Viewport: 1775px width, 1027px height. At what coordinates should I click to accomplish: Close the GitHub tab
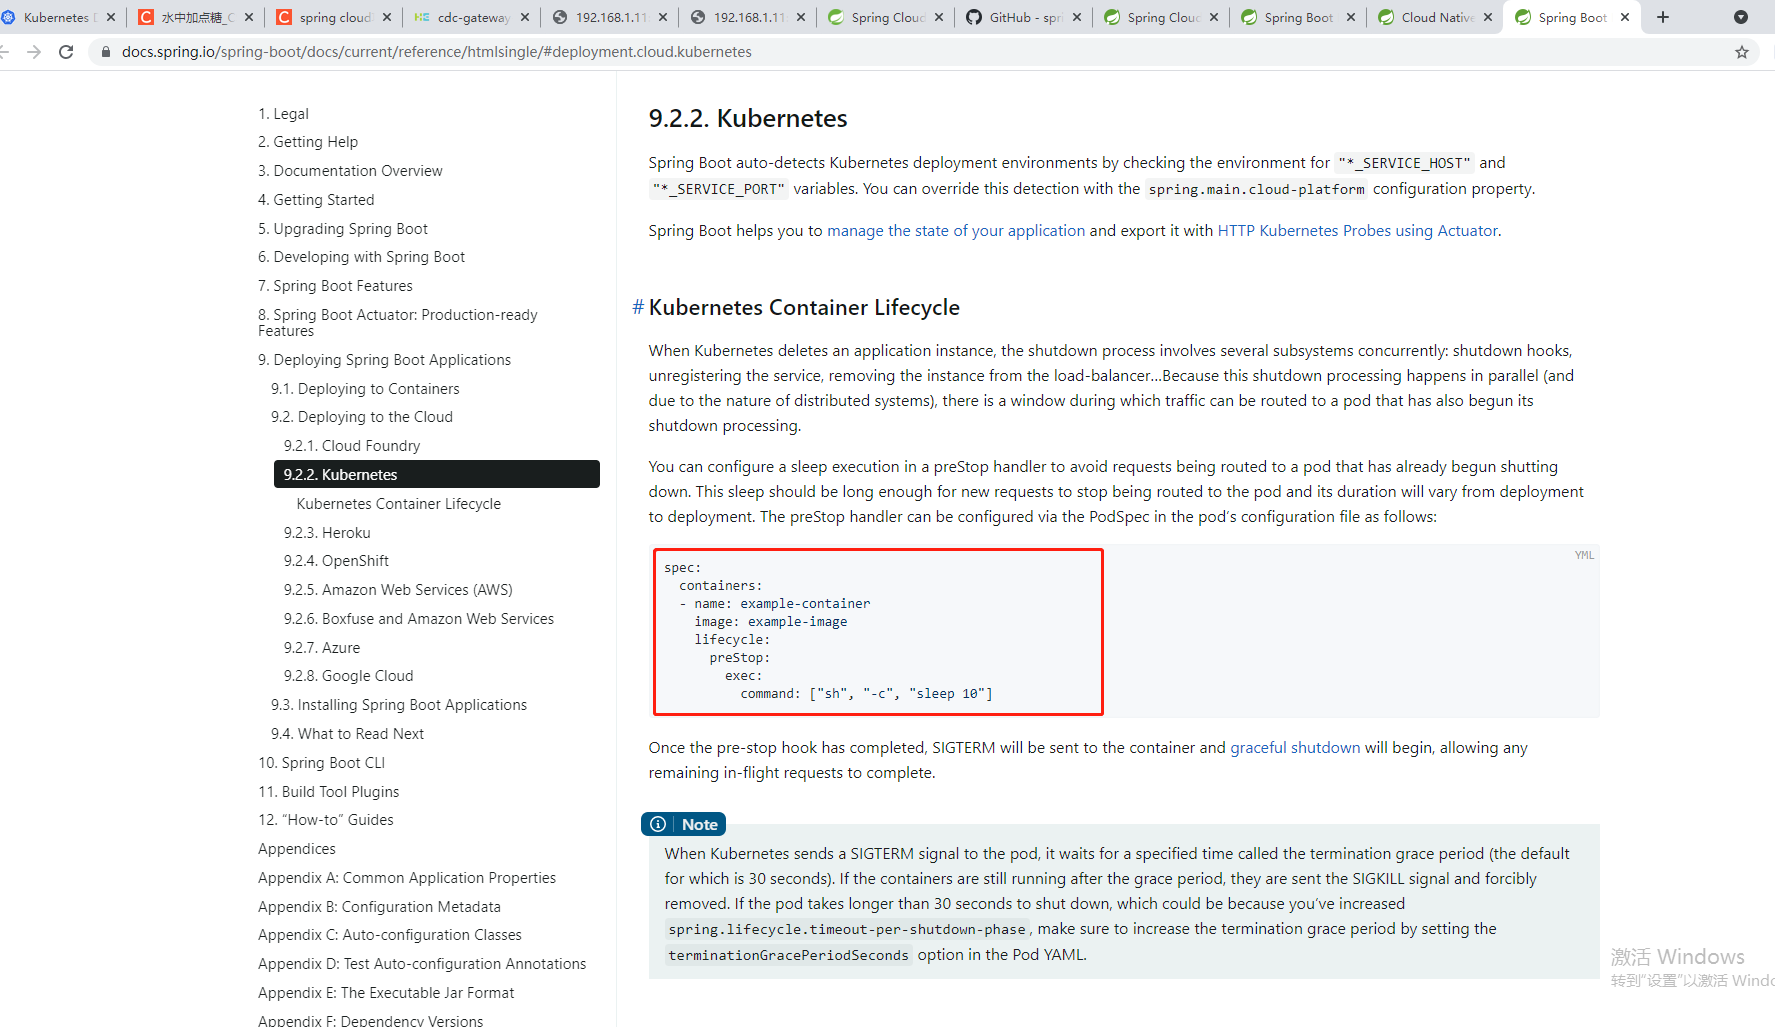pyautogui.click(x=1077, y=17)
